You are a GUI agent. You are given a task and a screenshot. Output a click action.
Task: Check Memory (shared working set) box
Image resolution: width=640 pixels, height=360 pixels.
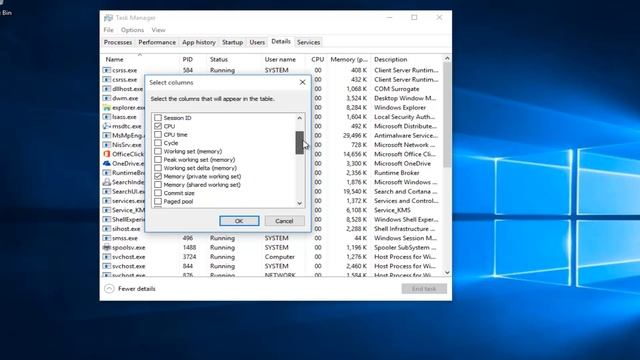(158, 185)
